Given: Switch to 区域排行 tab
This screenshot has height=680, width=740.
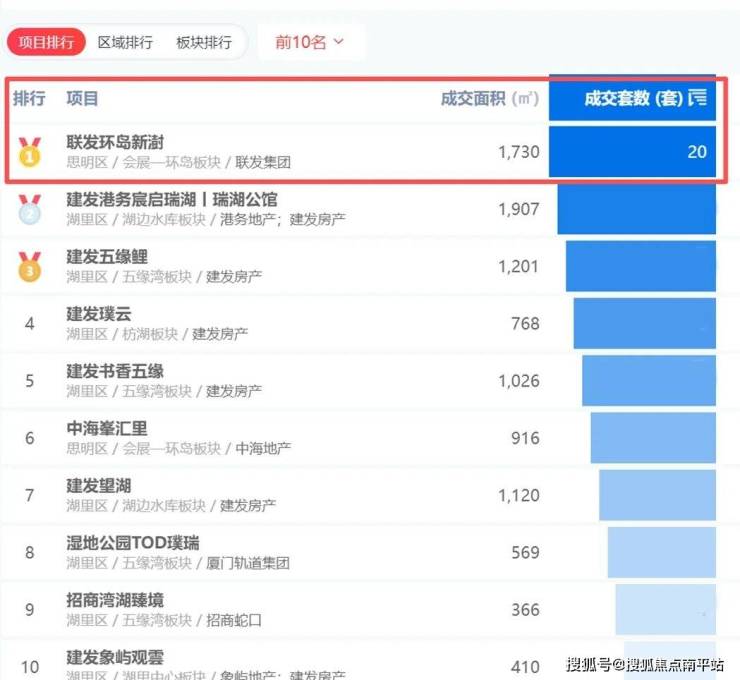Looking at the screenshot, I should [x=125, y=42].
